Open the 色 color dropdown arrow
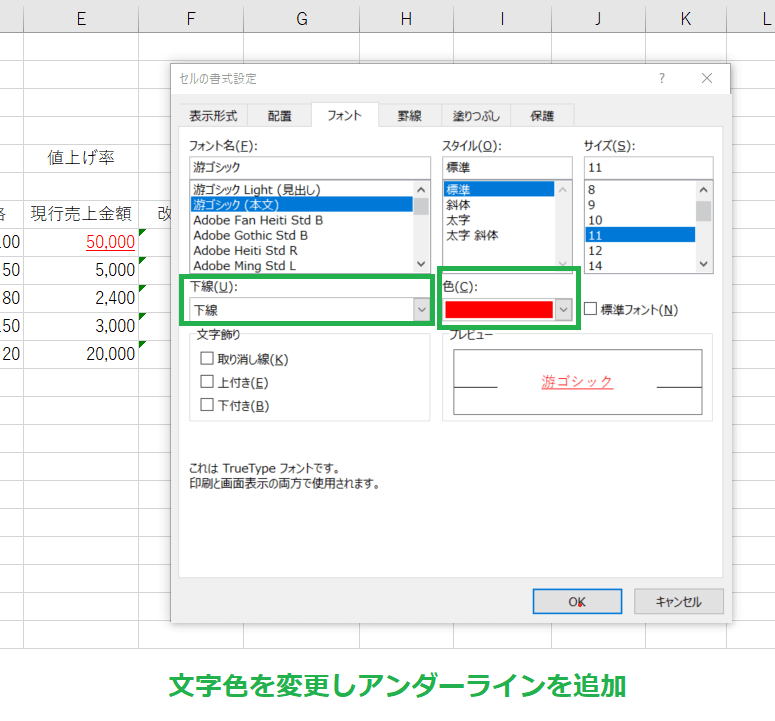The width and height of the screenshot is (775, 721). pyautogui.click(x=563, y=310)
